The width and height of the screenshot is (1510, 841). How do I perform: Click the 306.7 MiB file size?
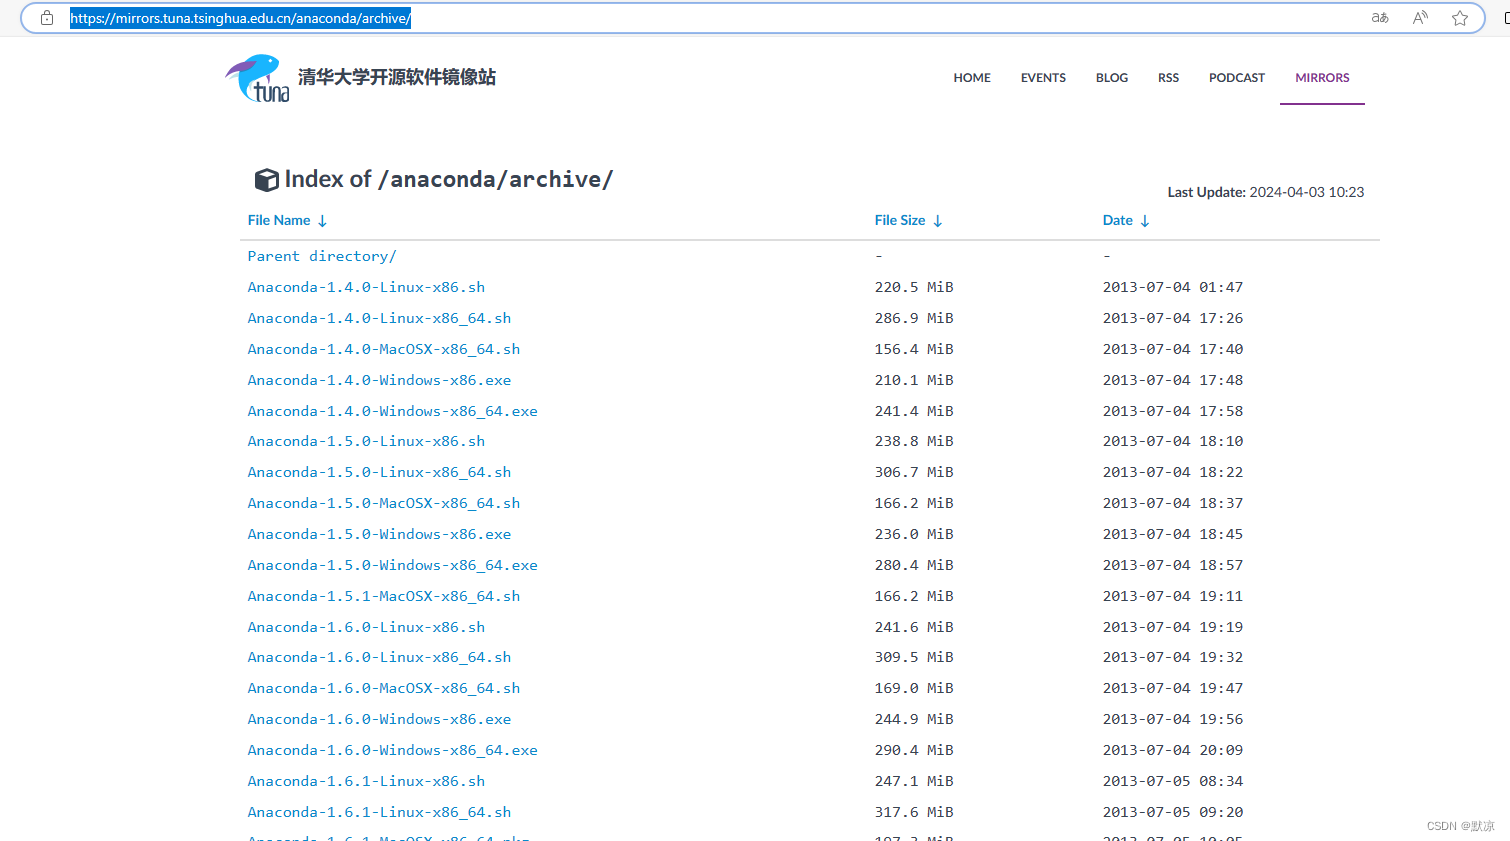point(914,473)
